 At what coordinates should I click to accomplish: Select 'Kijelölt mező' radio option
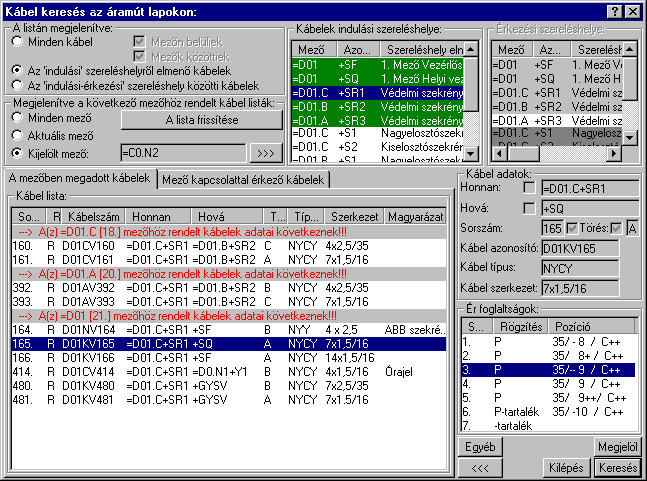tap(17, 153)
